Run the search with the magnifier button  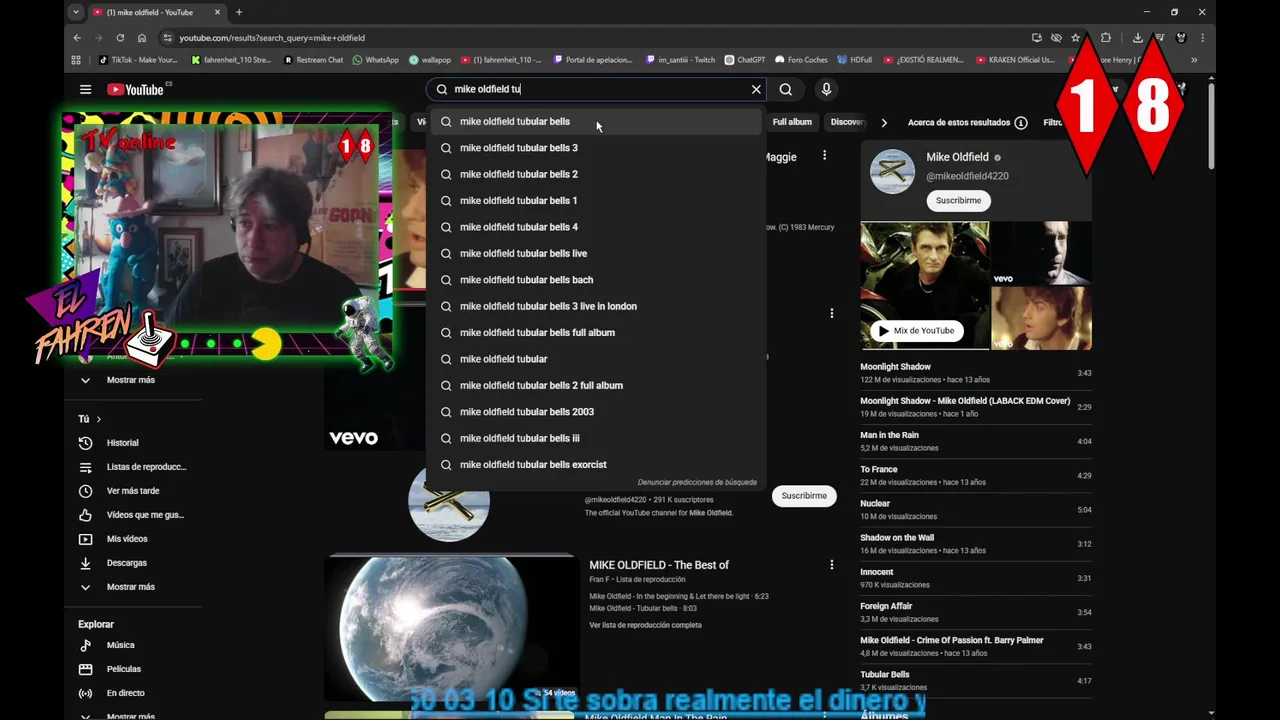[786, 89]
